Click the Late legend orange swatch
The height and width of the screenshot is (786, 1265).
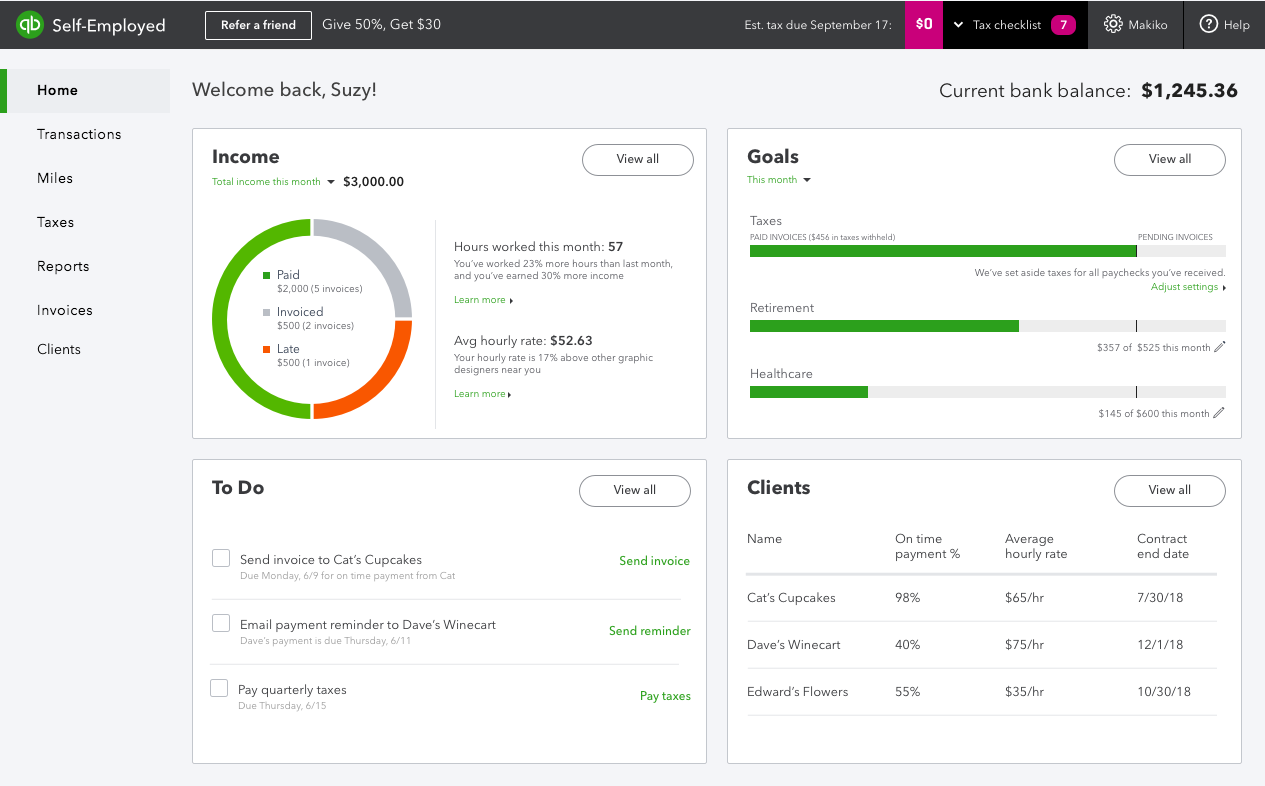point(267,349)
